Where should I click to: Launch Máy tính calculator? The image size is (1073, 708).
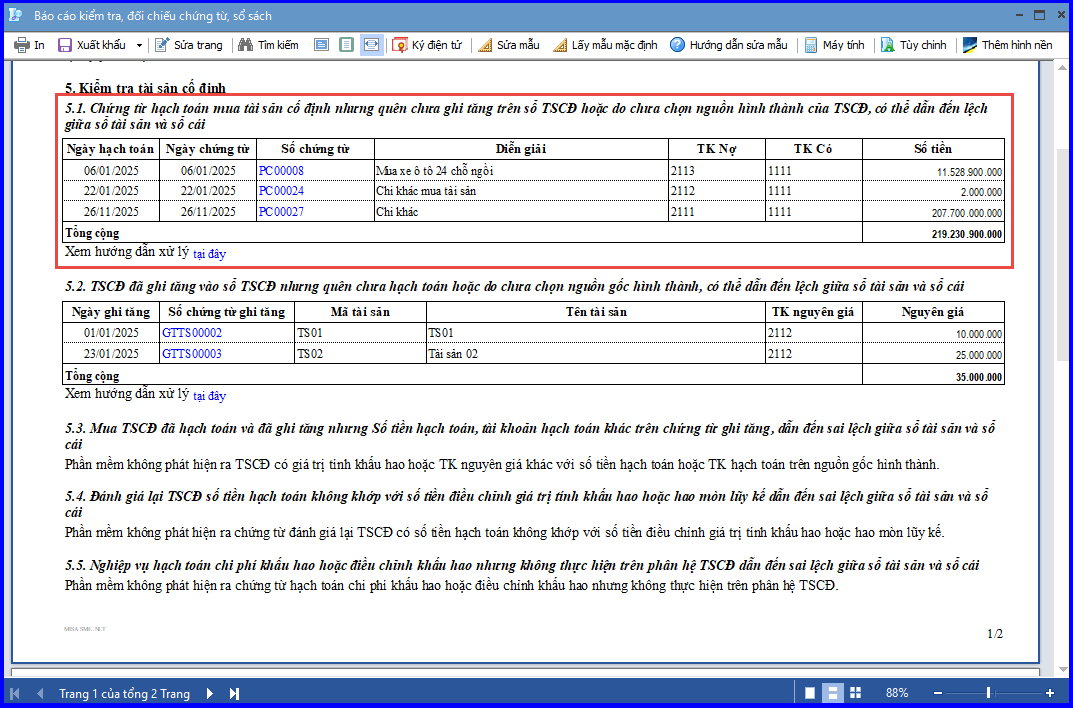[834, 45]
